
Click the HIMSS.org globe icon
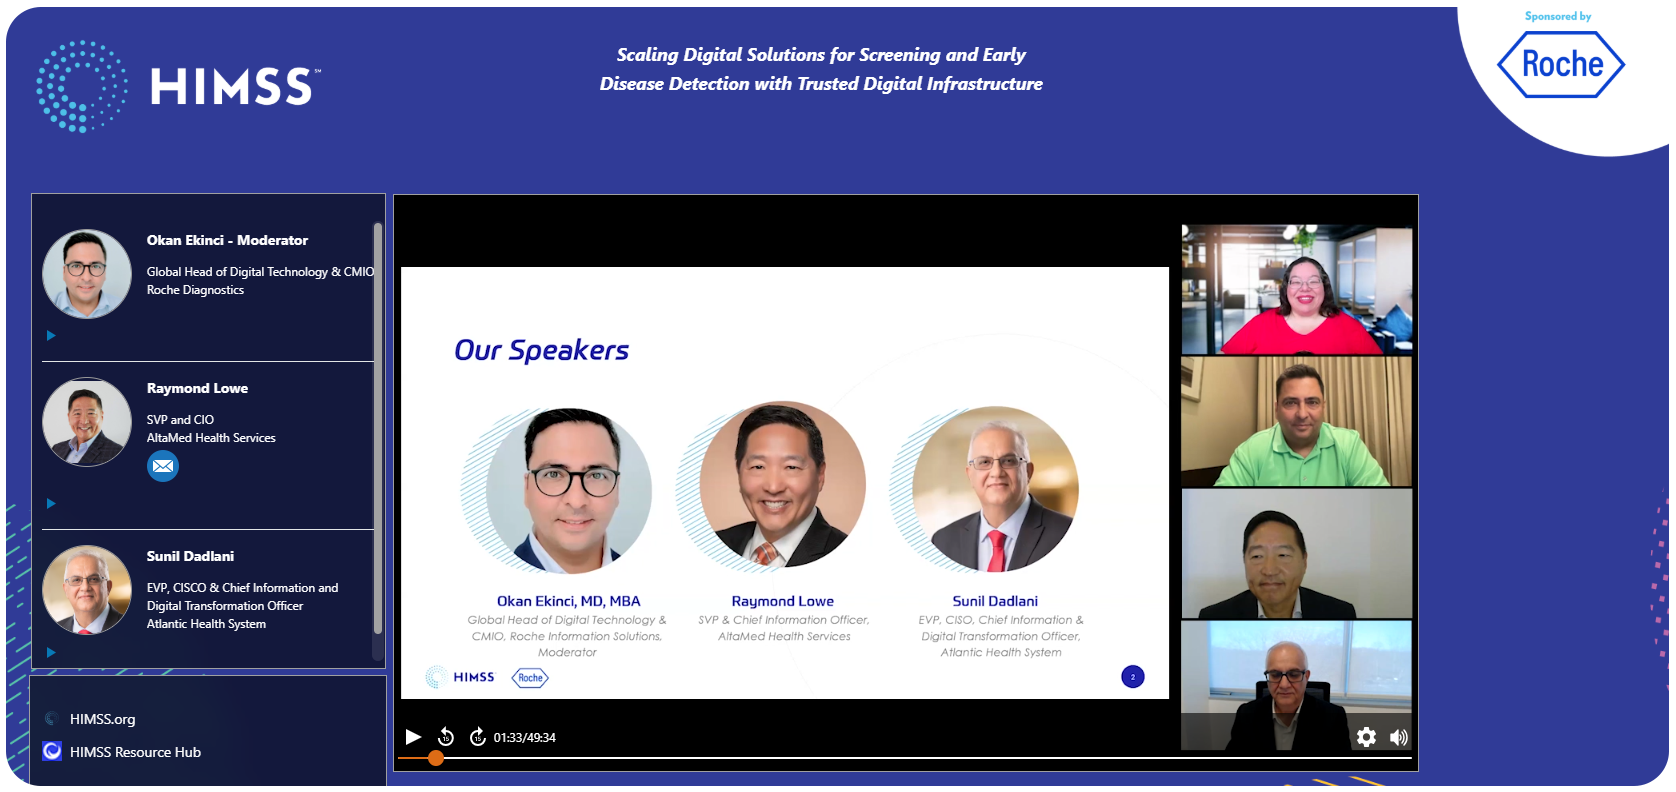coord(52,718)
